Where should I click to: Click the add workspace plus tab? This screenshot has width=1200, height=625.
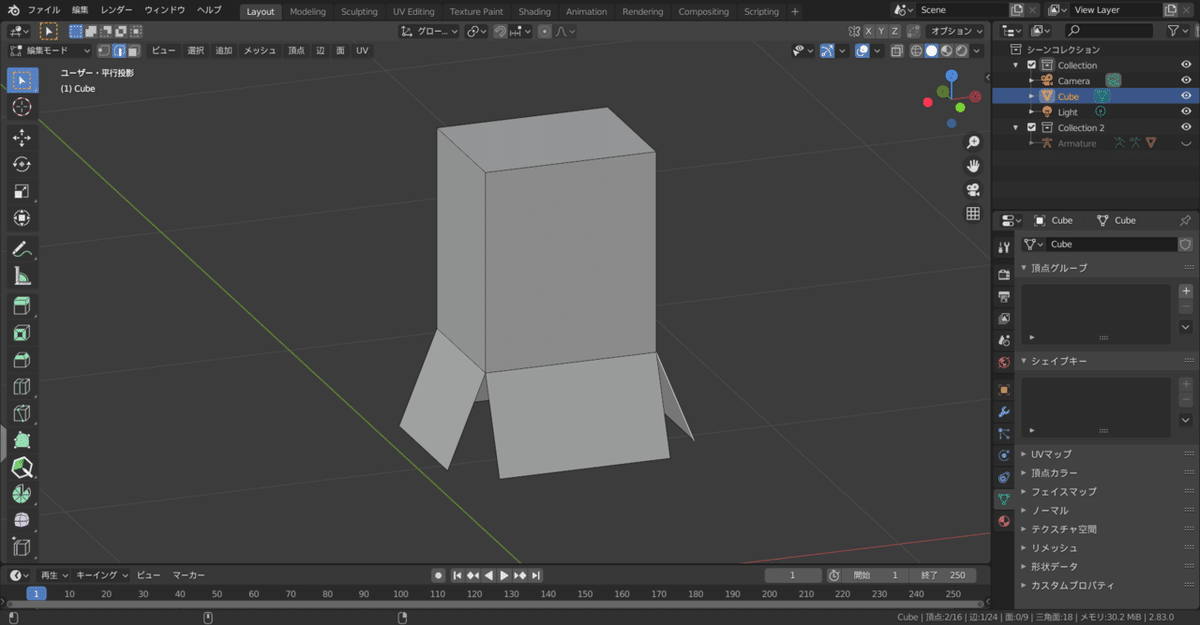[x=795, y=11]
